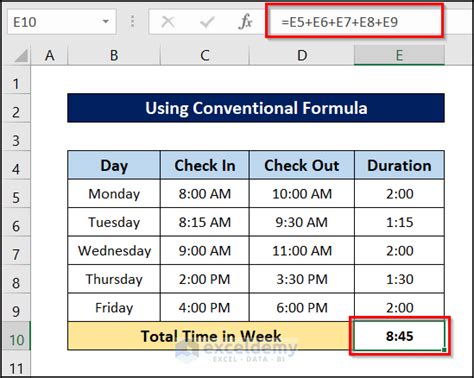Select the 'Tuesday' cell
The height and width of the screenshot is (378, 474).
tap(114, 222)
